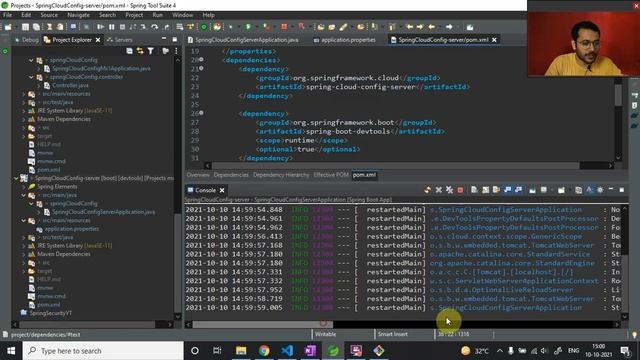
Task: Switch to application.properties editor tab
Action: [345, 40]
